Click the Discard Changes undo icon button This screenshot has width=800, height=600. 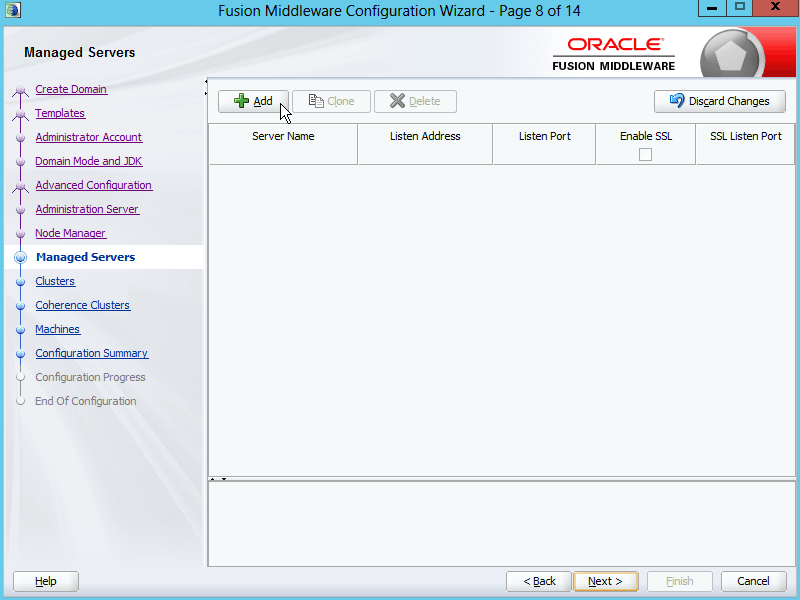point(719,101)
